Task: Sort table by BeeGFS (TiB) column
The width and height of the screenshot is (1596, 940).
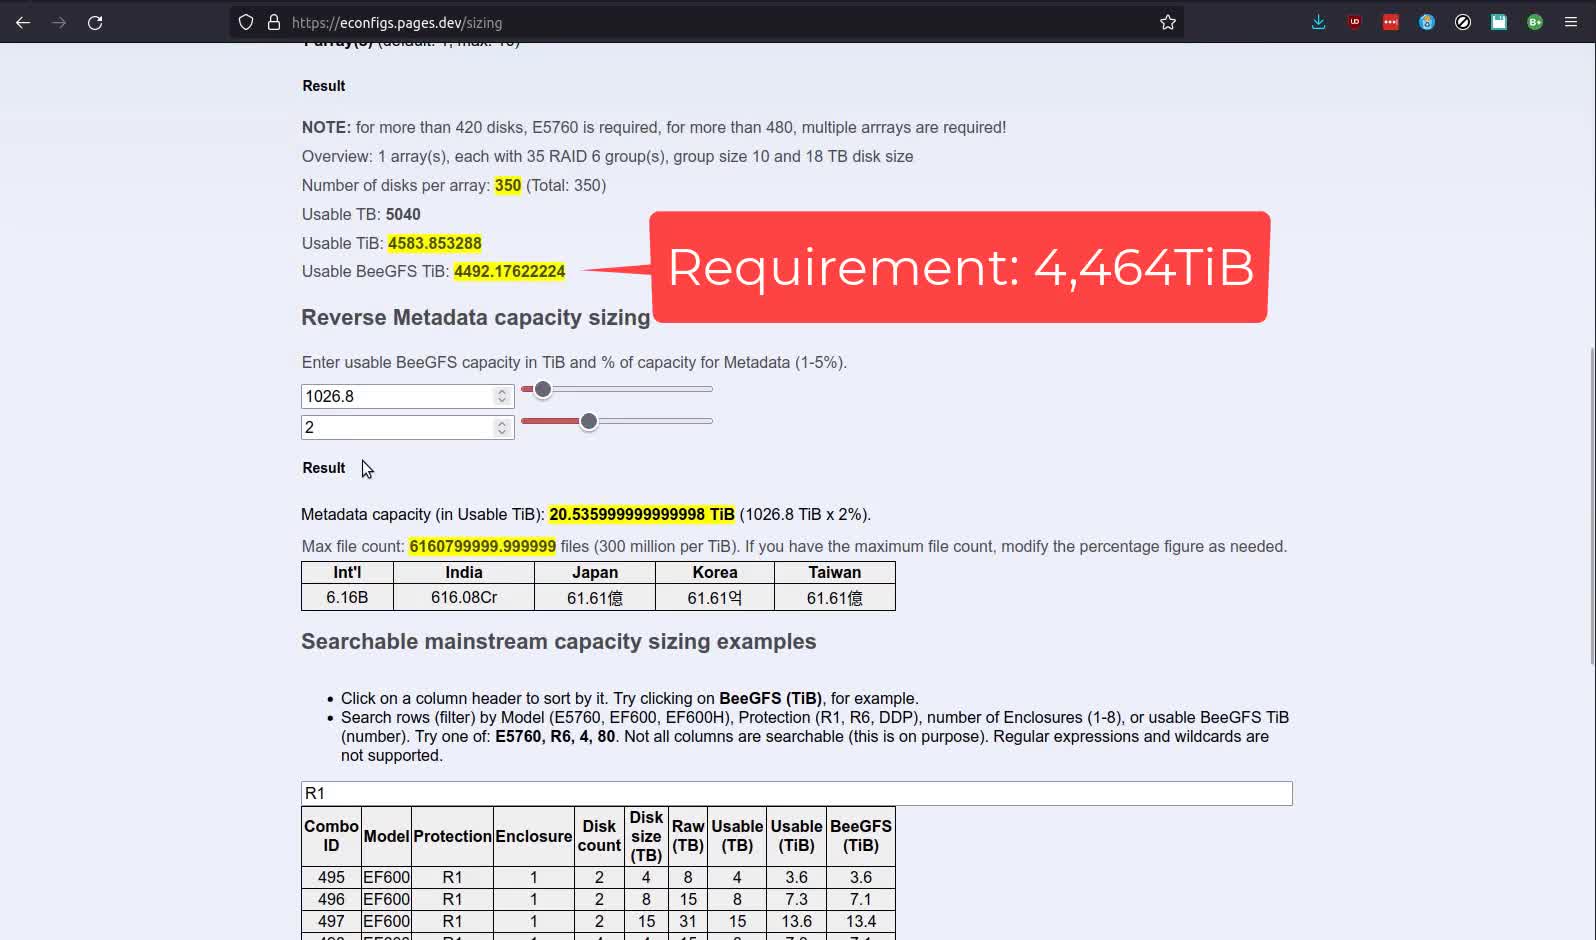Action: click(861, 836)
